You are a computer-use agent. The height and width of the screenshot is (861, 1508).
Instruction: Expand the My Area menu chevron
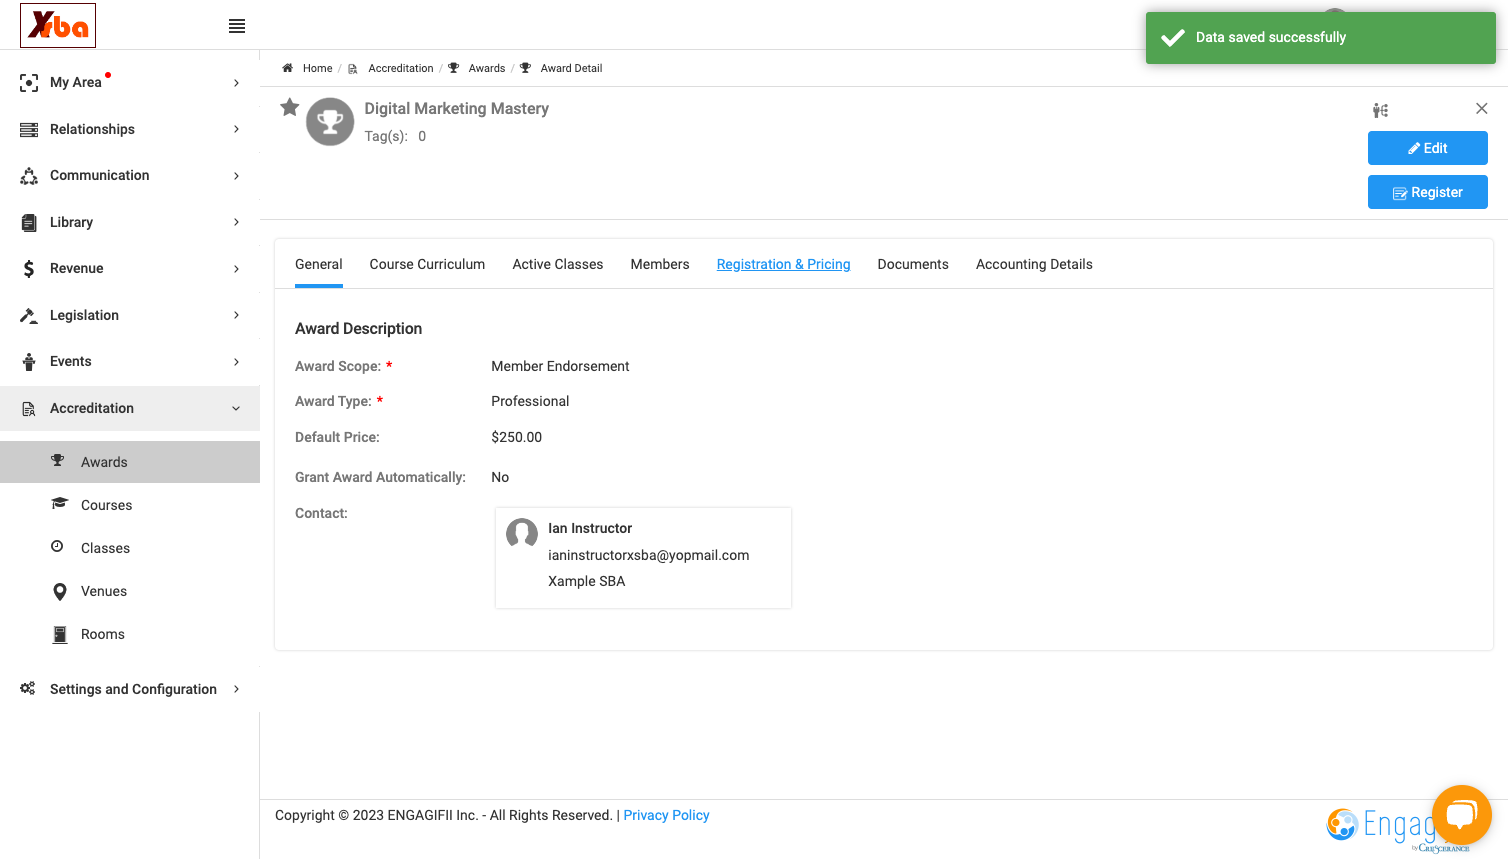[236, 83]
